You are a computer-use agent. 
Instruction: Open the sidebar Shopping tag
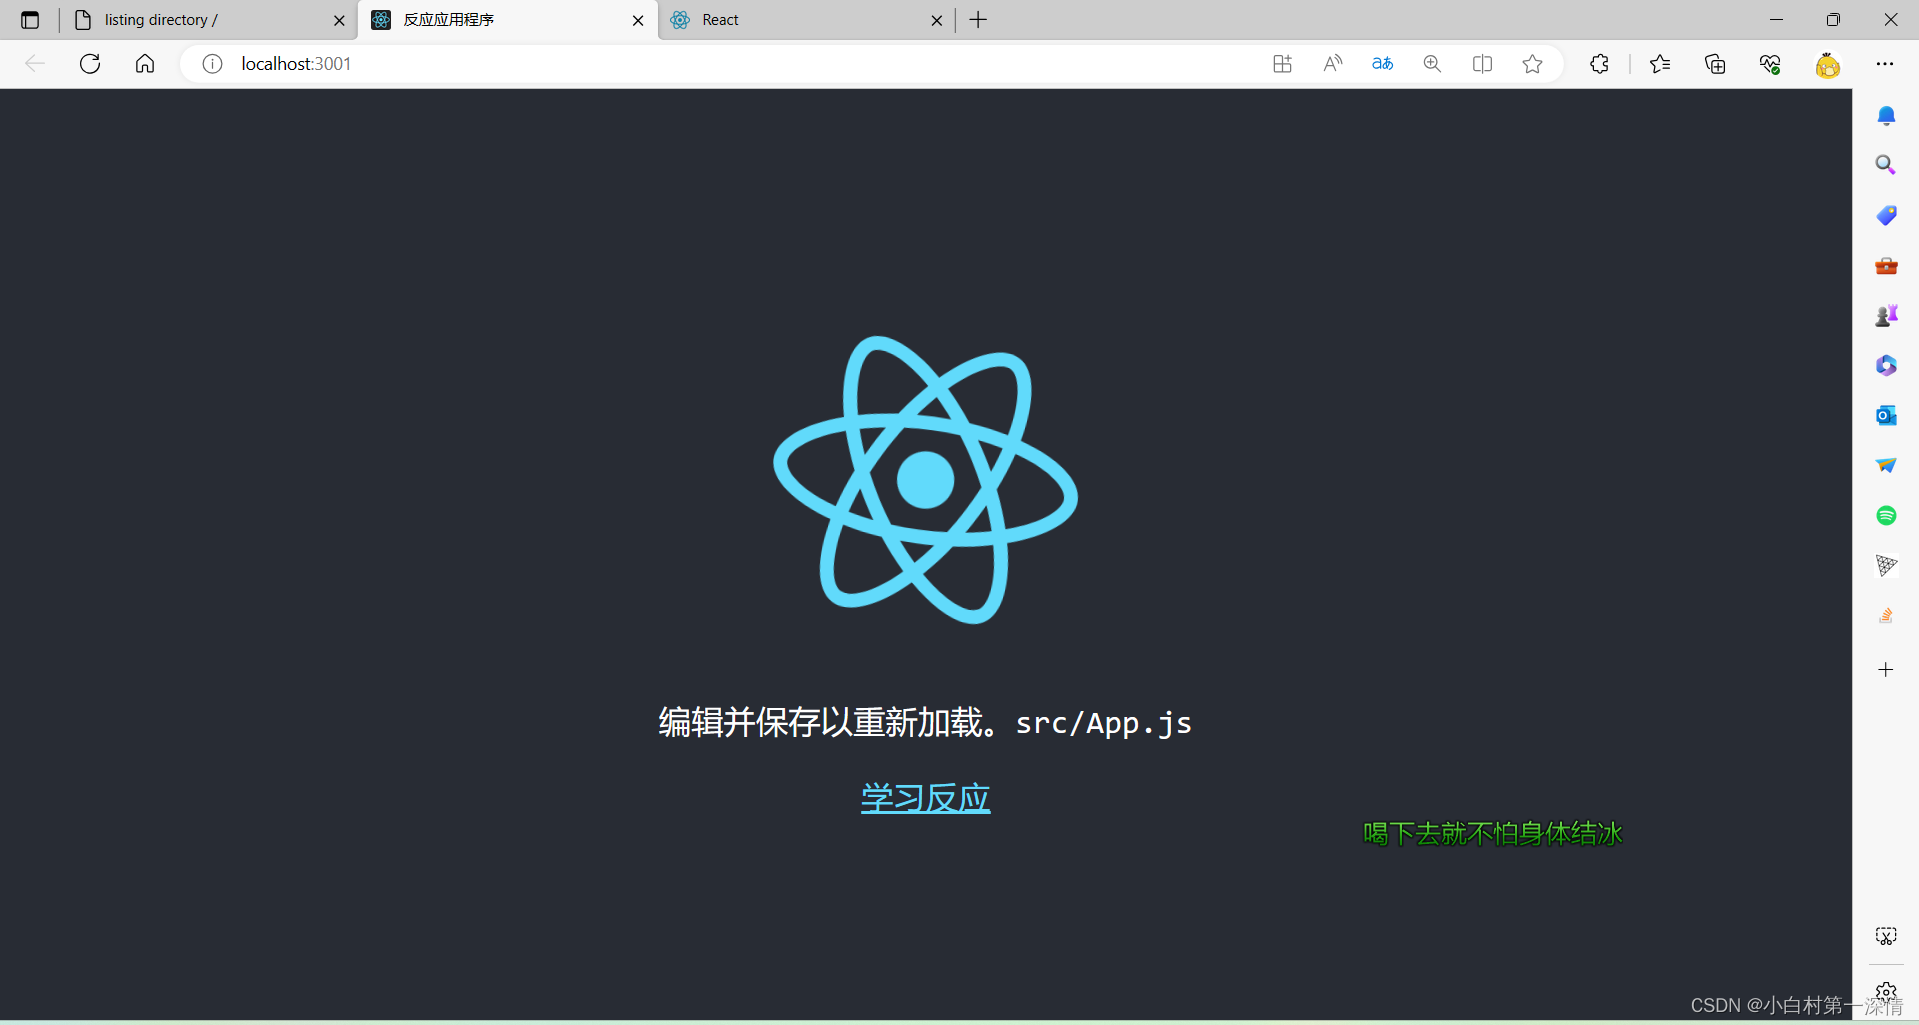pos(1886,215)
